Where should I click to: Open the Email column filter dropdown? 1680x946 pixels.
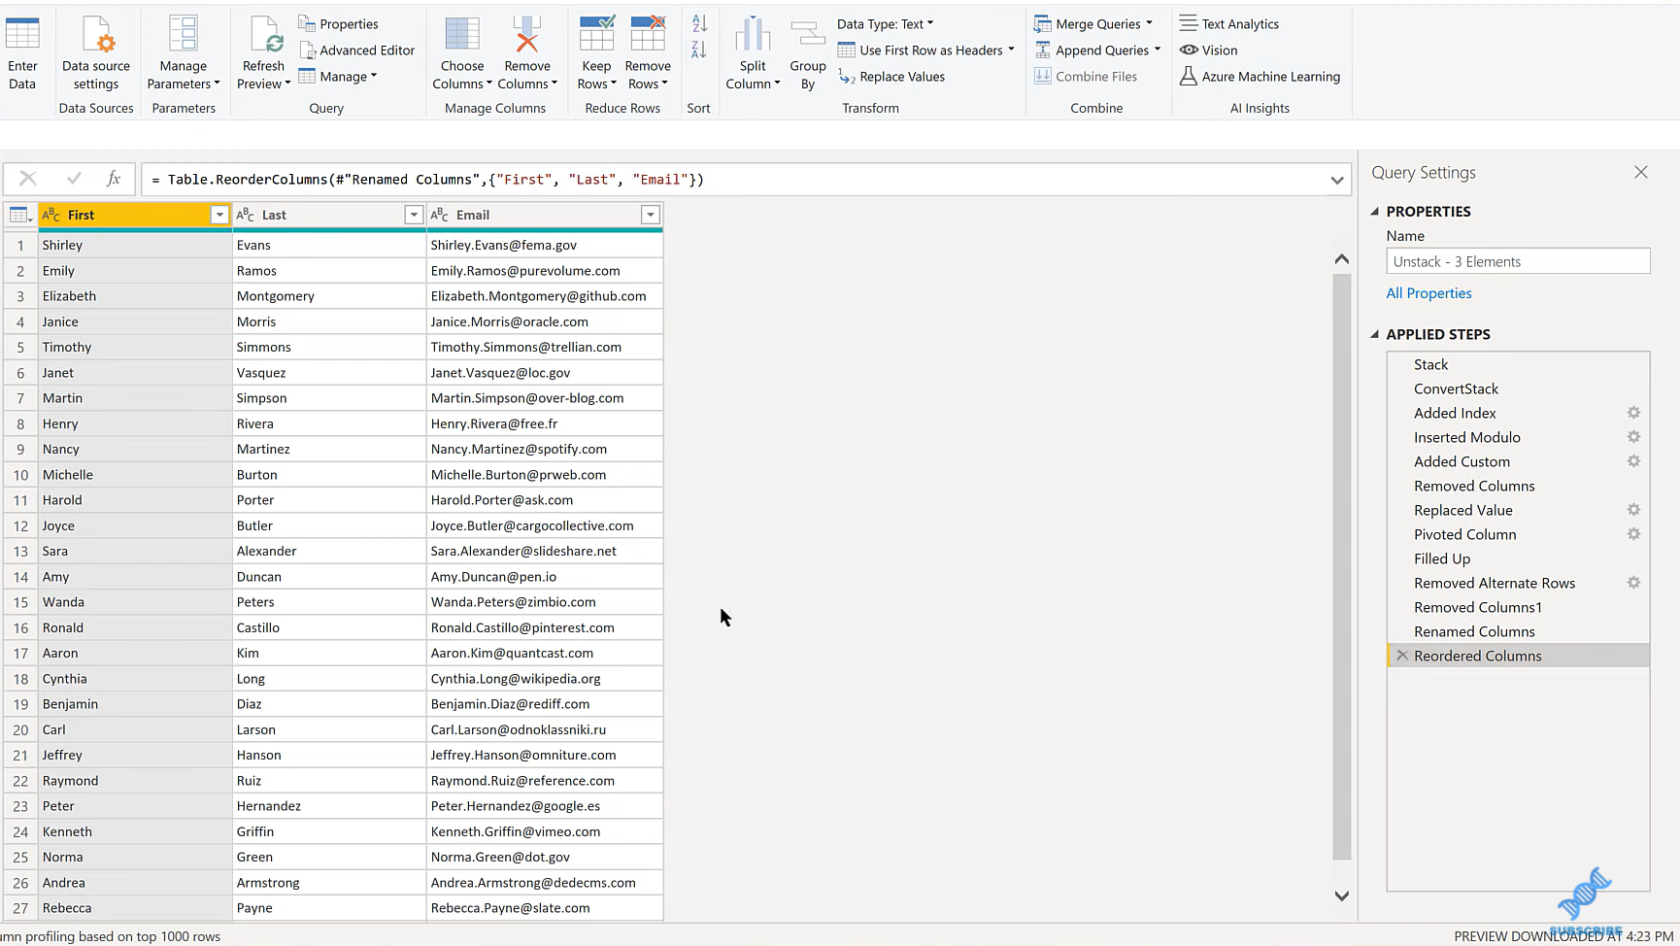pos(650,215)
